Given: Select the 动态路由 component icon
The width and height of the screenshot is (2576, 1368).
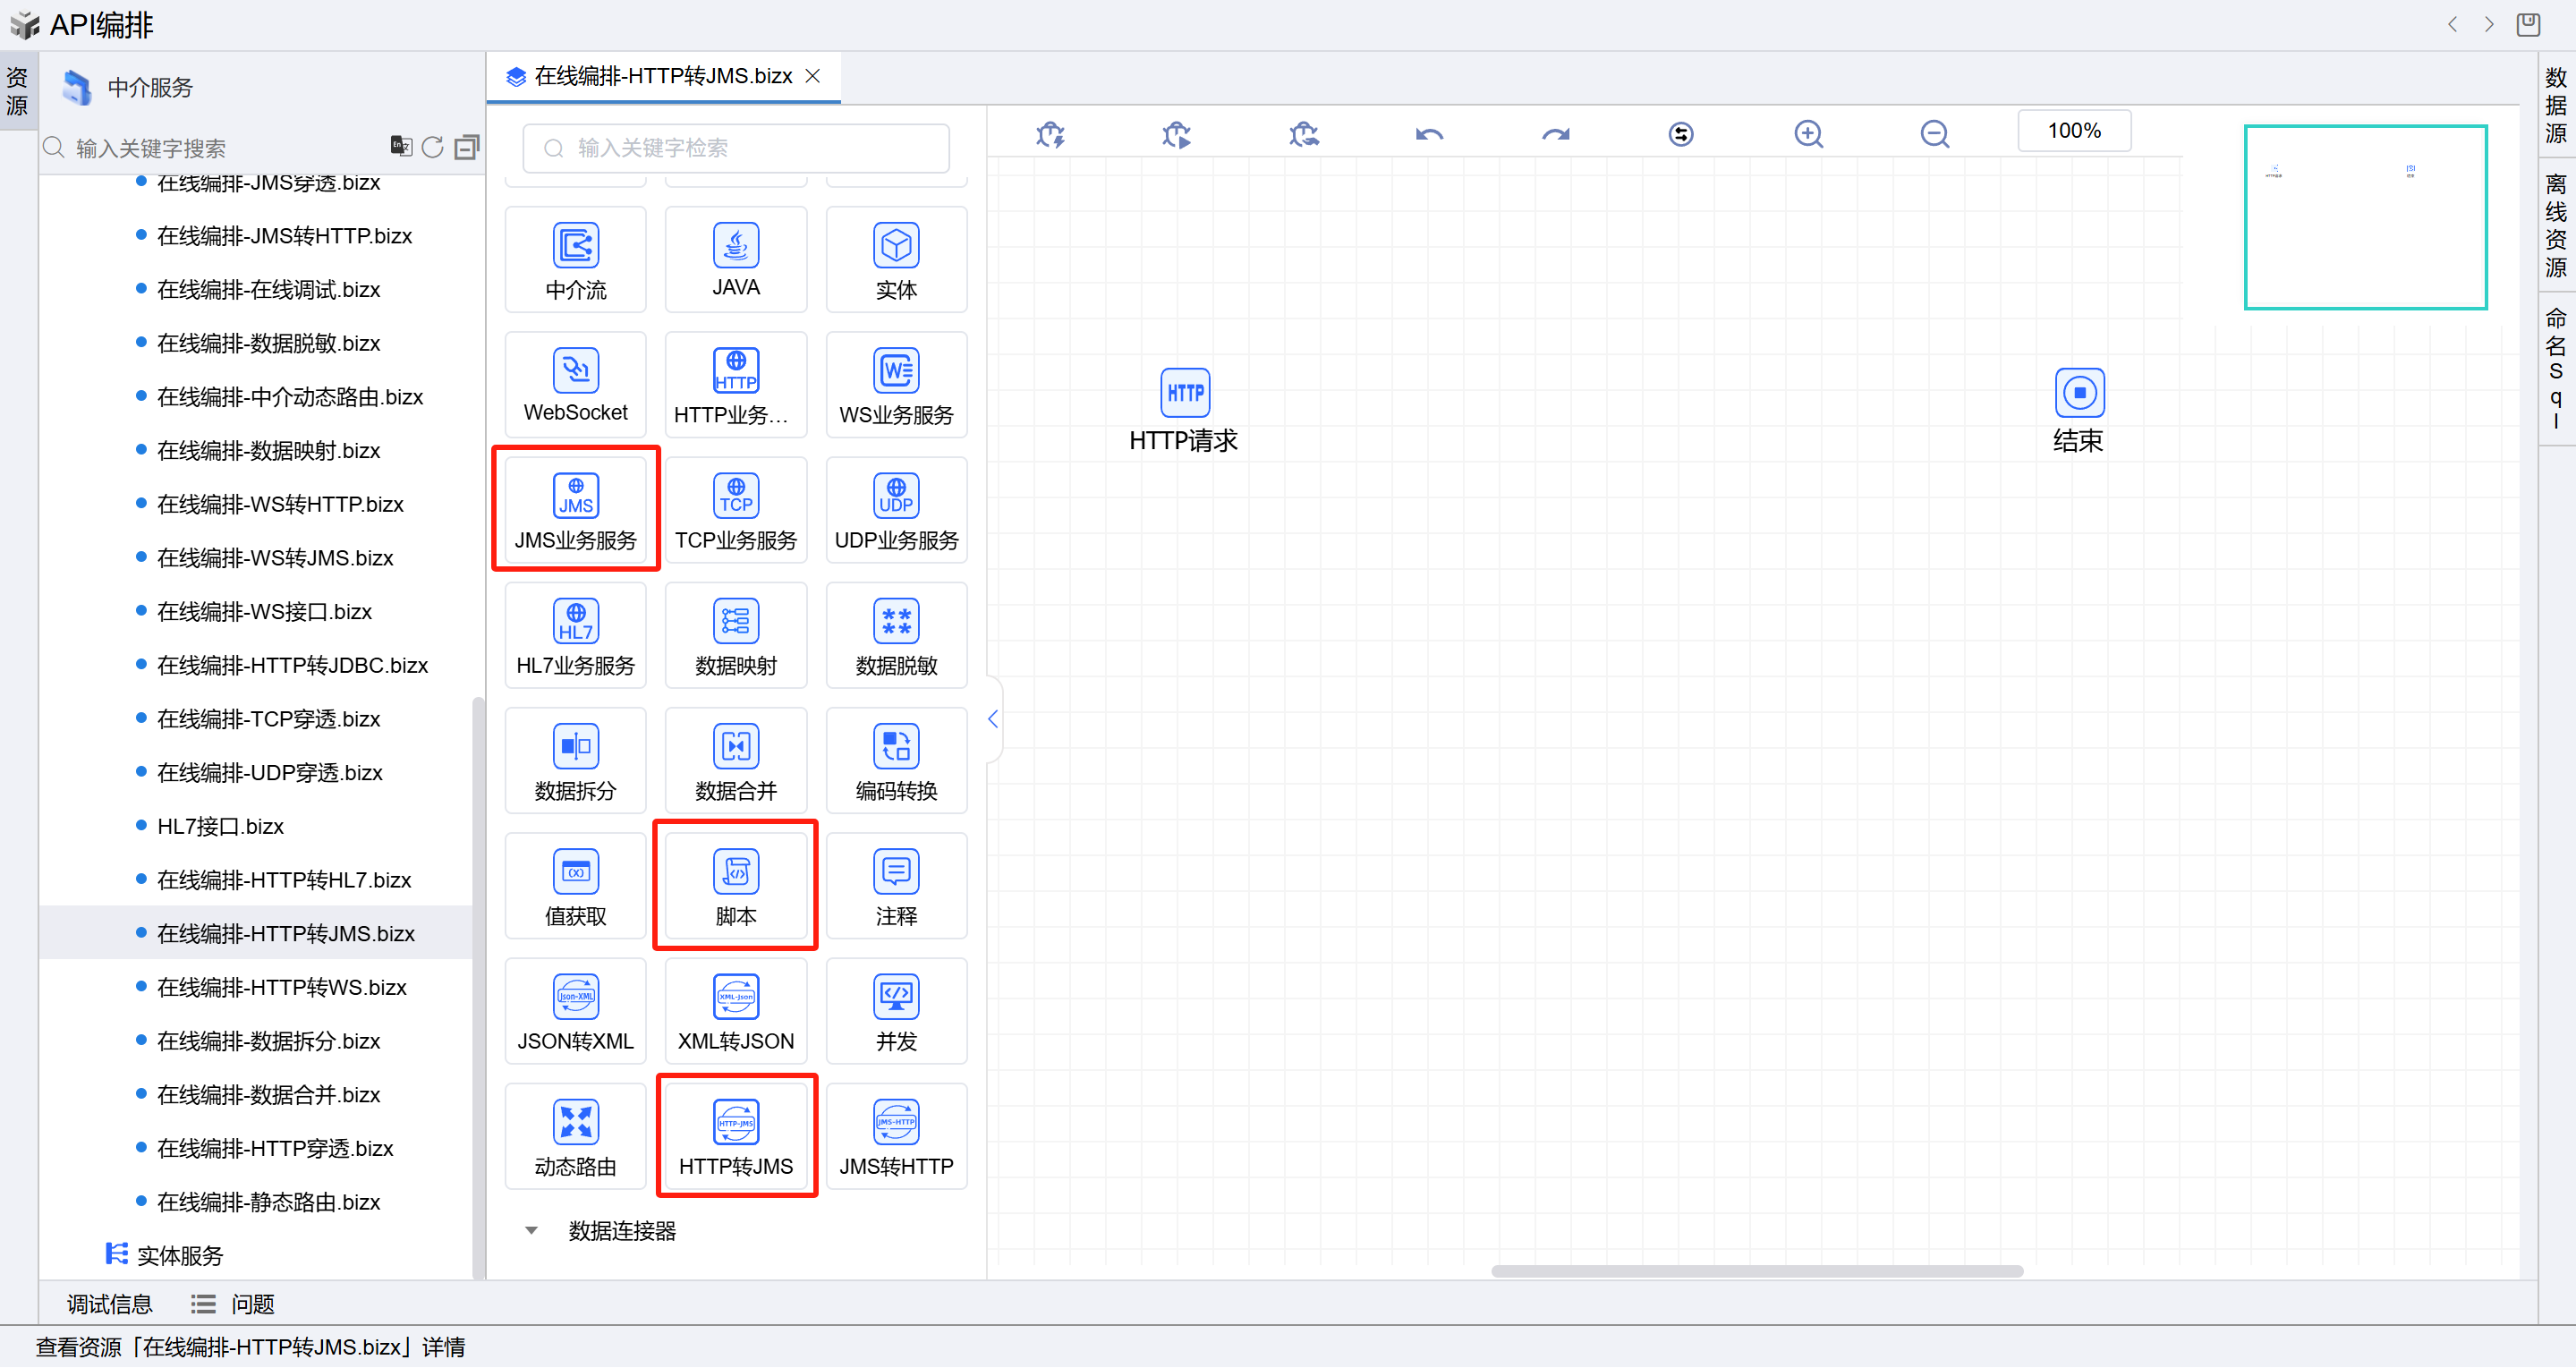Looking at the screenshot, I should click(x=575, y=1122).
